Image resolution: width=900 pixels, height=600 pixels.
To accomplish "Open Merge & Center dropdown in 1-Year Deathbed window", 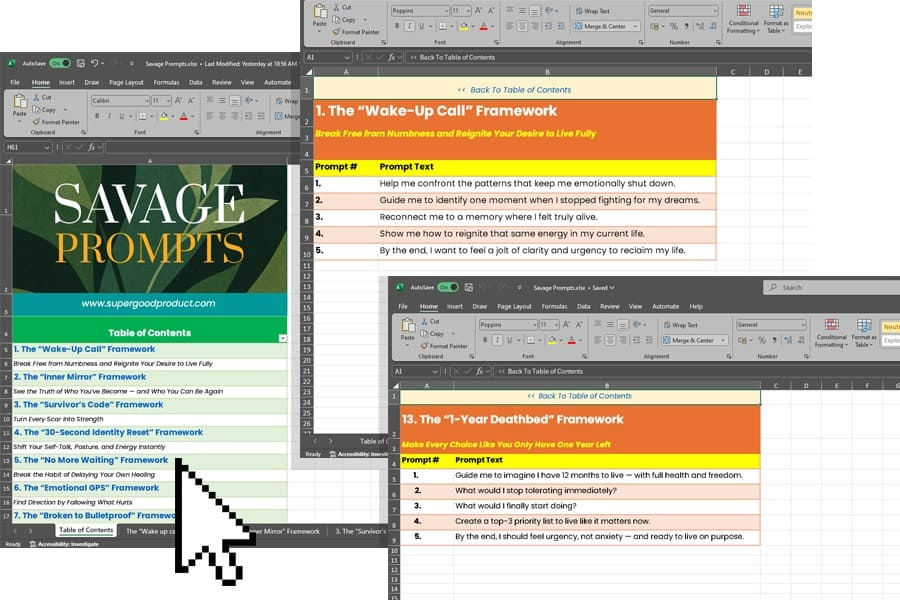I will 723,340.
